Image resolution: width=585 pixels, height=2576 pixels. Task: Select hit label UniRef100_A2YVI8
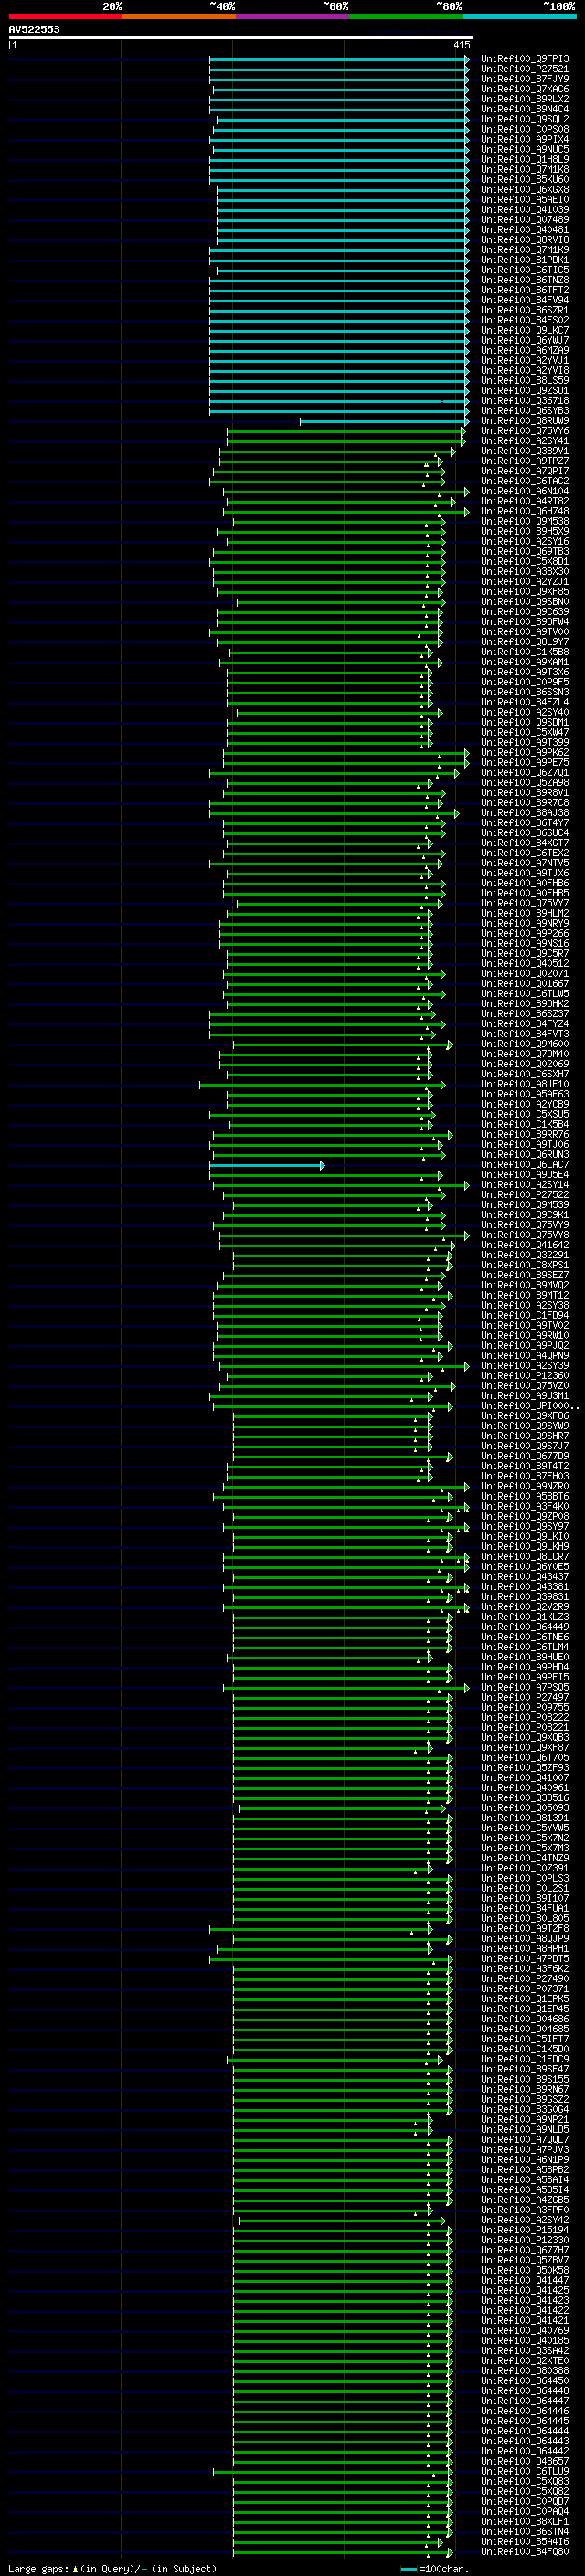tap(525, 370)
